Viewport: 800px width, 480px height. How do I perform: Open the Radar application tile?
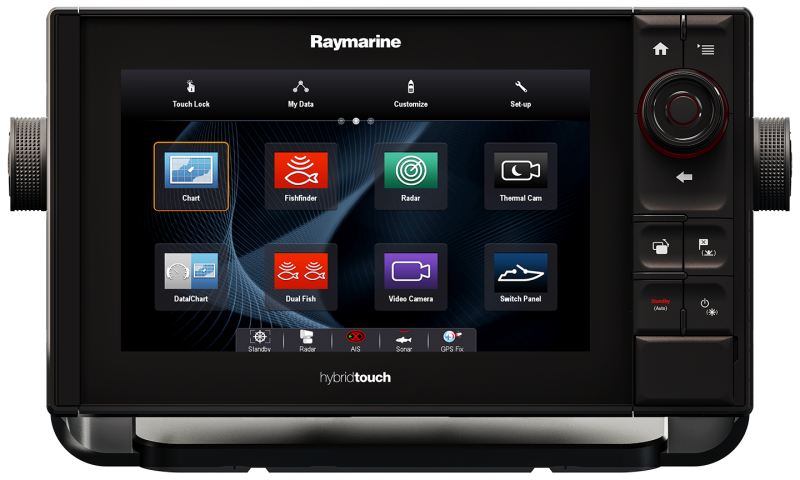click(411, 176)
